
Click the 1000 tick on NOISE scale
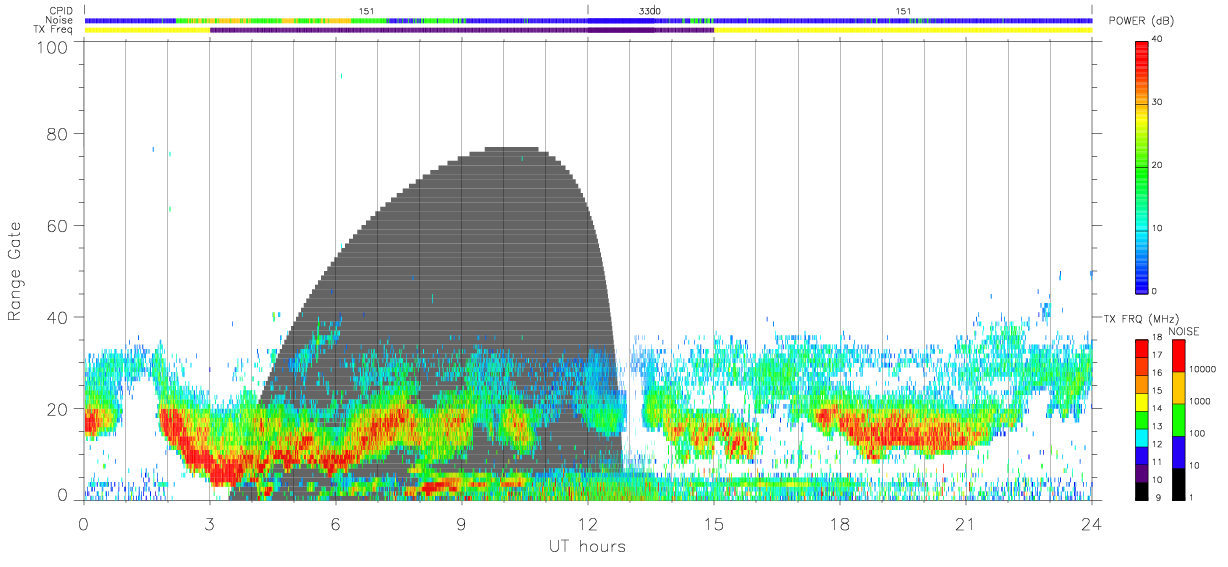tap(1200, 401)
